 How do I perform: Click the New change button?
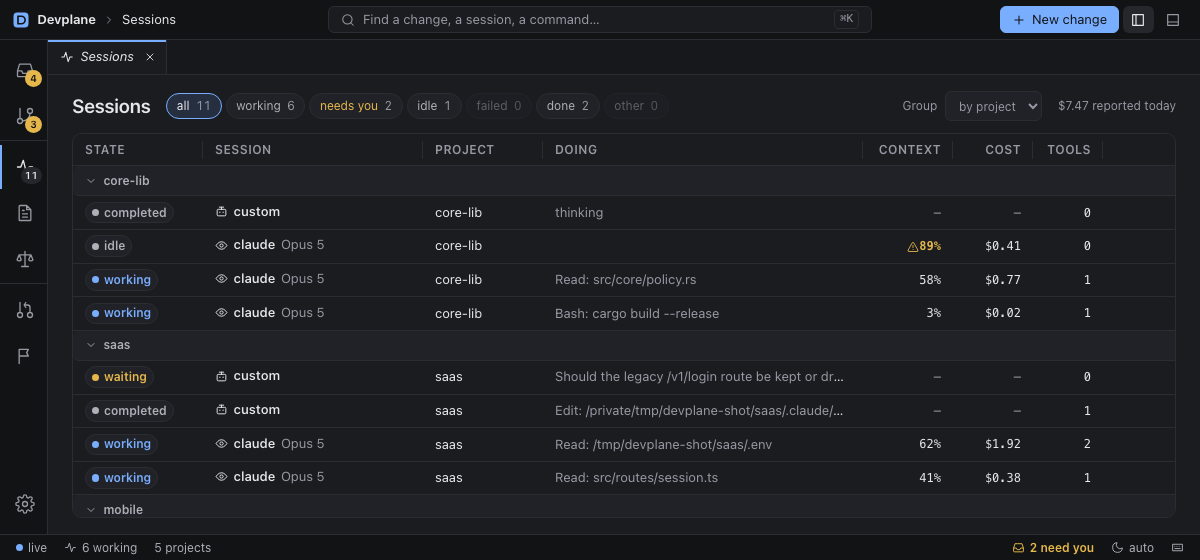pos(1059,19)
